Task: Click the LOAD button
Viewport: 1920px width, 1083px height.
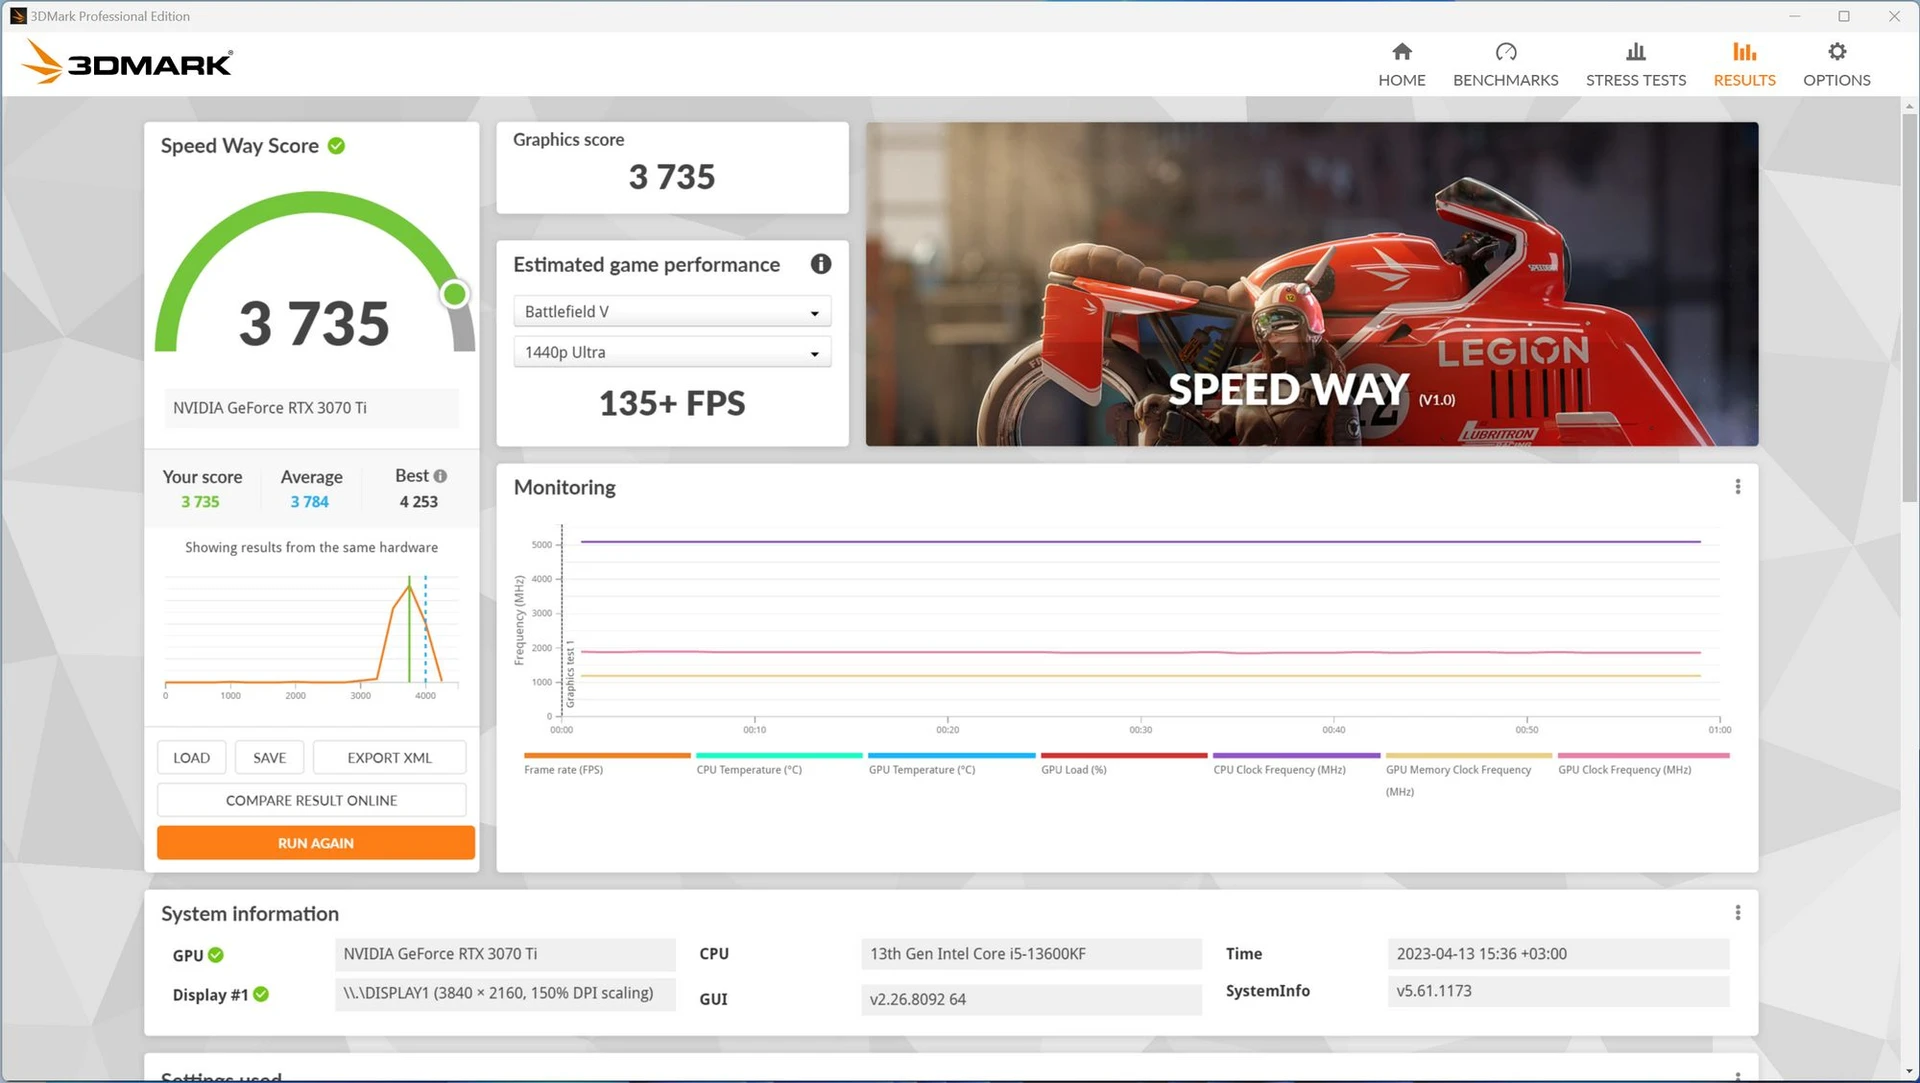Action: (191, 758)
